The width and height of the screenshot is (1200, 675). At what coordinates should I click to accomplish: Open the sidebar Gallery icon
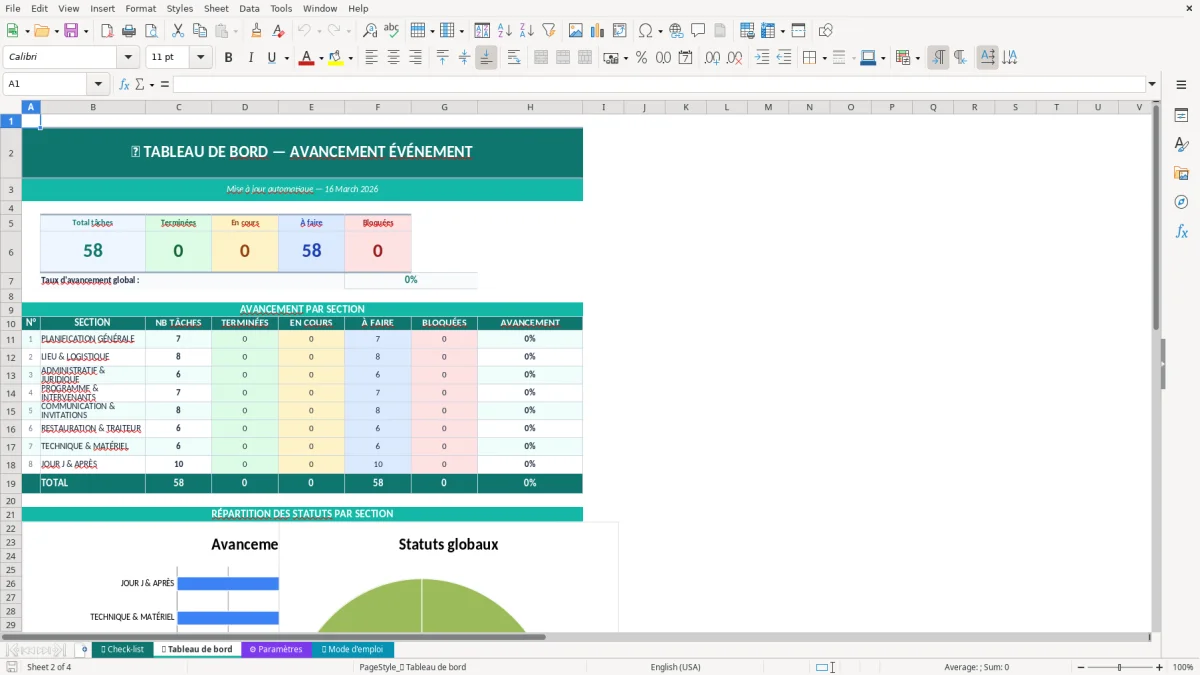click(x=1181, y=173)
